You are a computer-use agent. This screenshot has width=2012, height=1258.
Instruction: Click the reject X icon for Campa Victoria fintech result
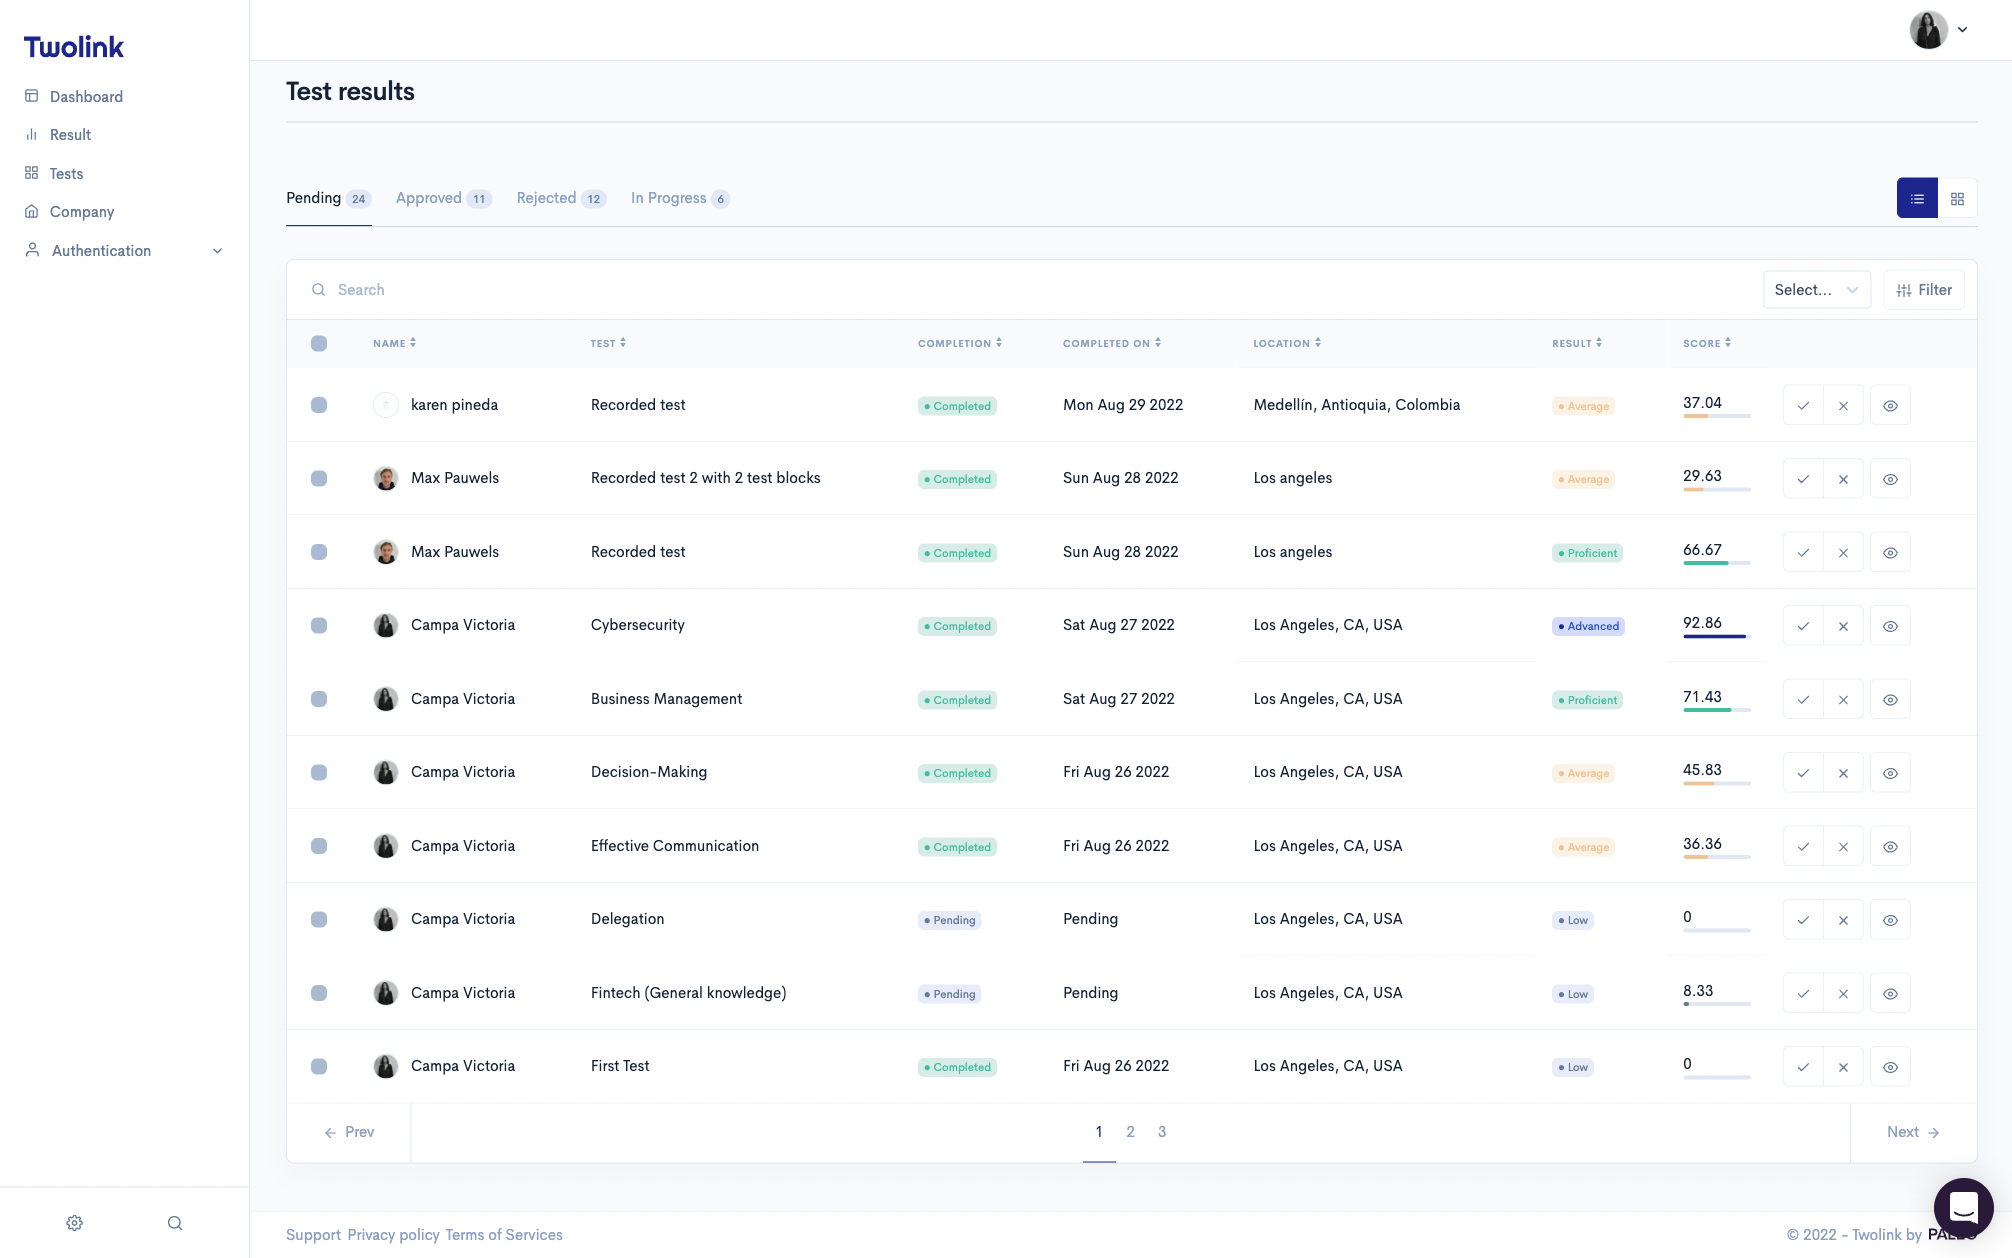click(x=1843, y=993)
